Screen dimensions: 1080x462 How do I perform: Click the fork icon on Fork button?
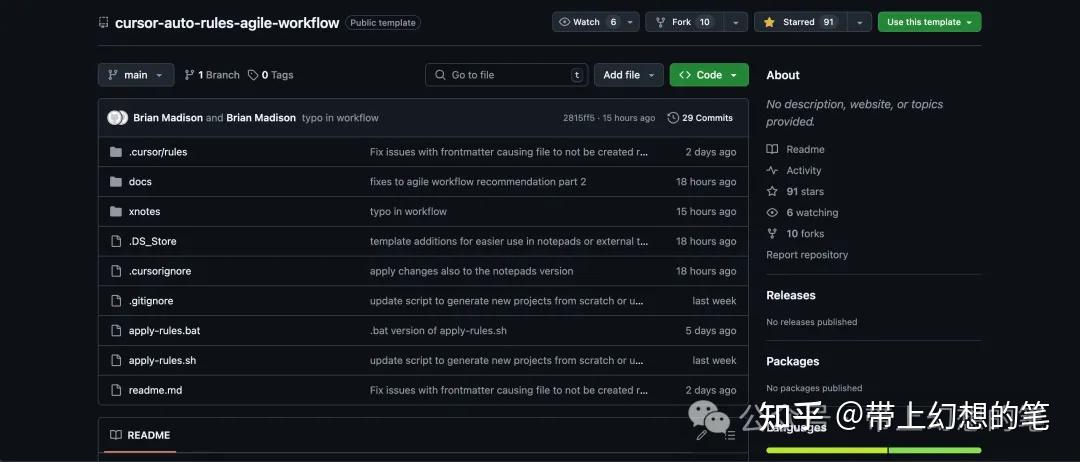click(661, 22)
